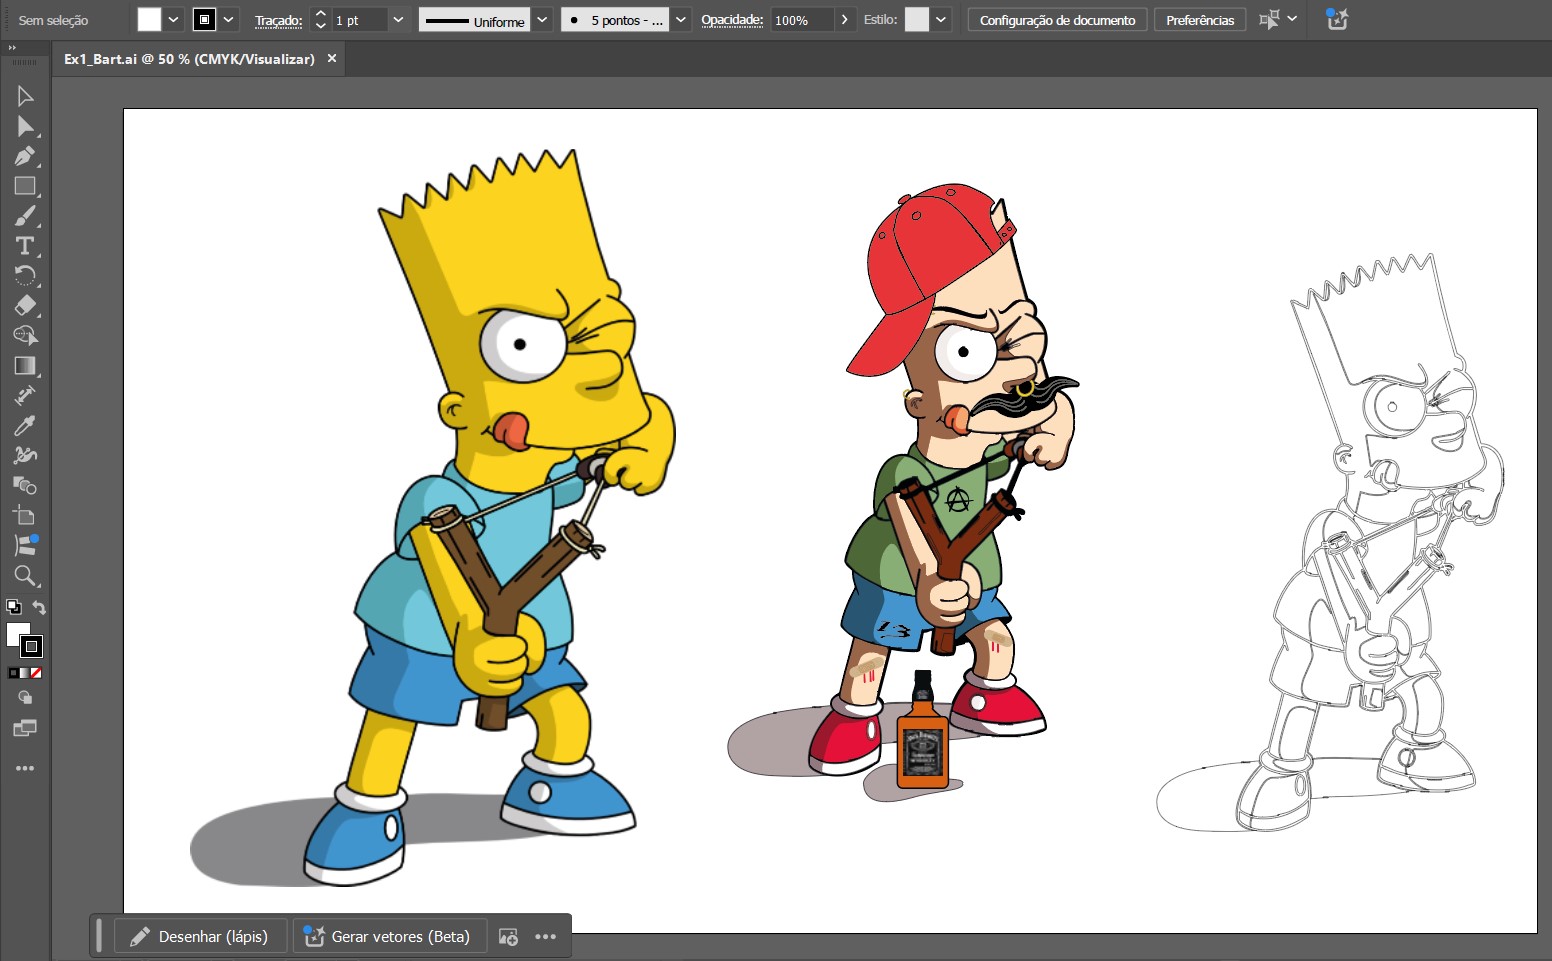The image size is (1552, 961).
Task: Open Traçado stroke panel link
Action: pos(278,20)
